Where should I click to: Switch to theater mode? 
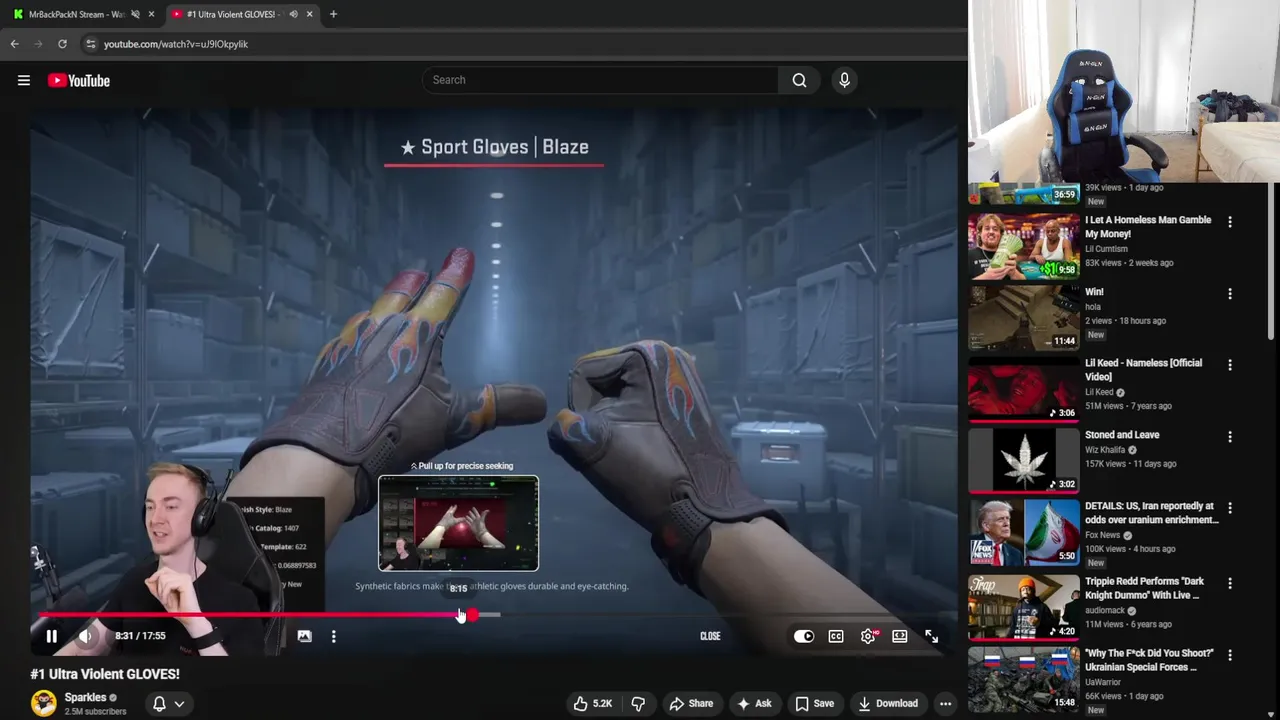tap(900, 636)
